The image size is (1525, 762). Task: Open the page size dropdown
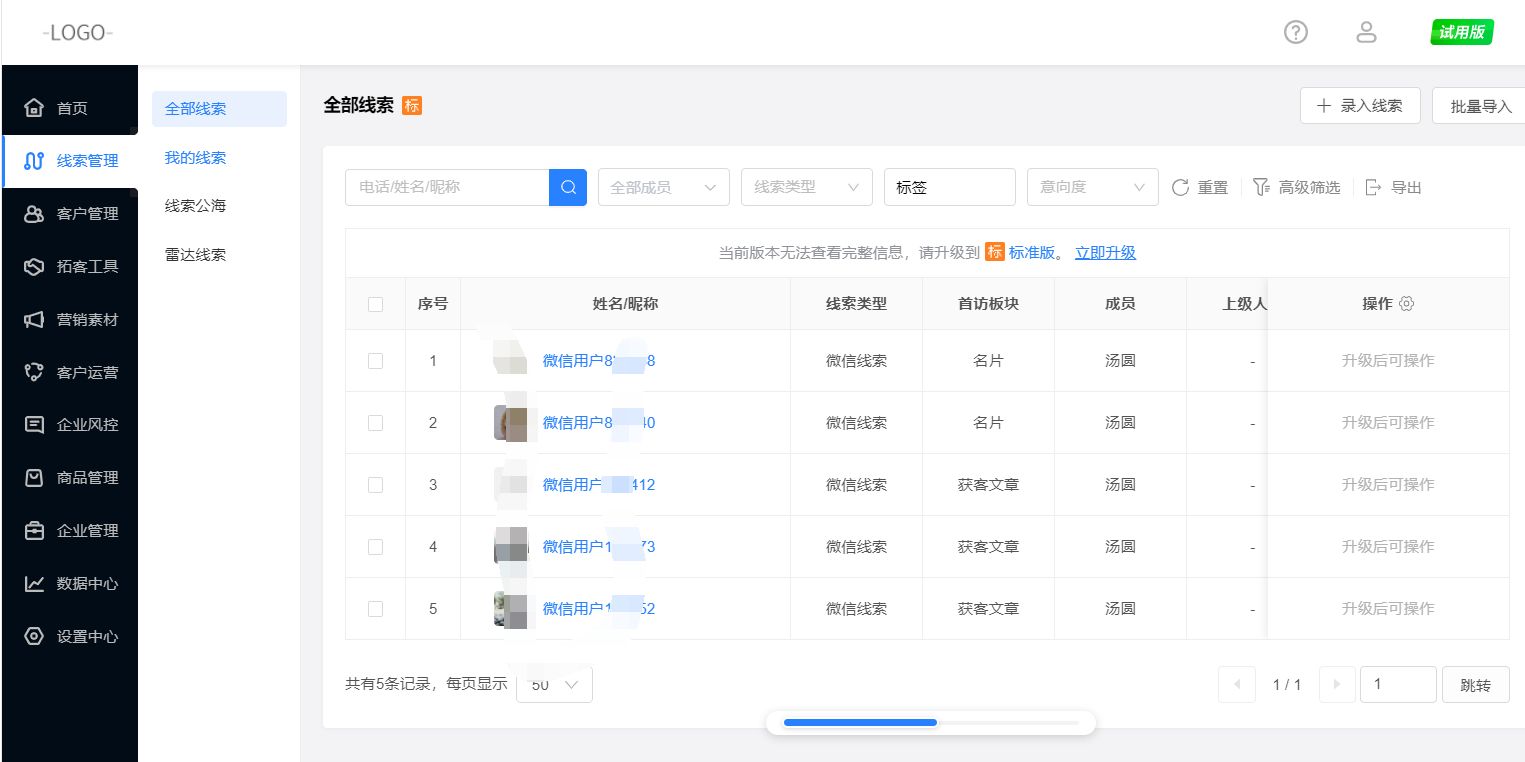pos(554,685)
